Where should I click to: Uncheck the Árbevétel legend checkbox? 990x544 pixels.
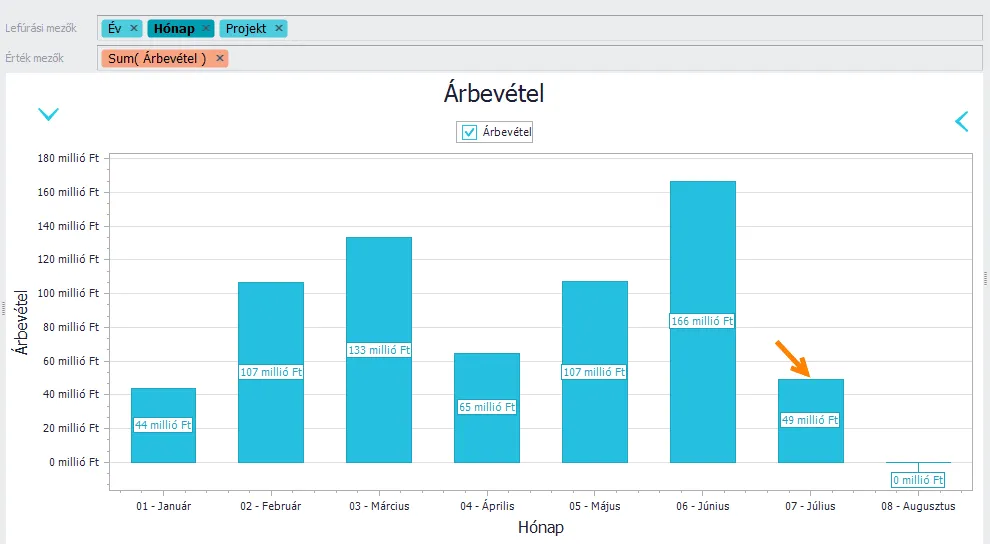[469, 132]
